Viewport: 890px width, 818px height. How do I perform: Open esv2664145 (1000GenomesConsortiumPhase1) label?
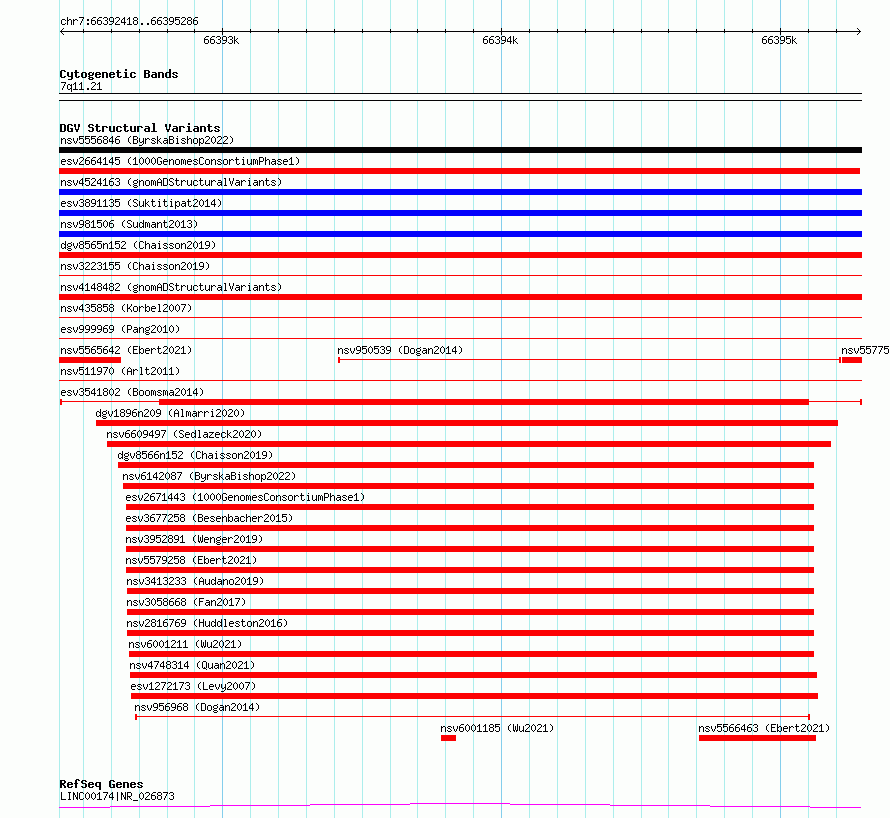pyautogui.click(x=180, y=161)
